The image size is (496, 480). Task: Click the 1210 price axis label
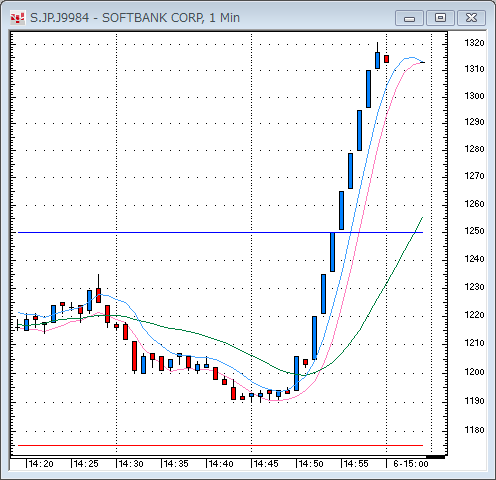(x=474, y=343)
